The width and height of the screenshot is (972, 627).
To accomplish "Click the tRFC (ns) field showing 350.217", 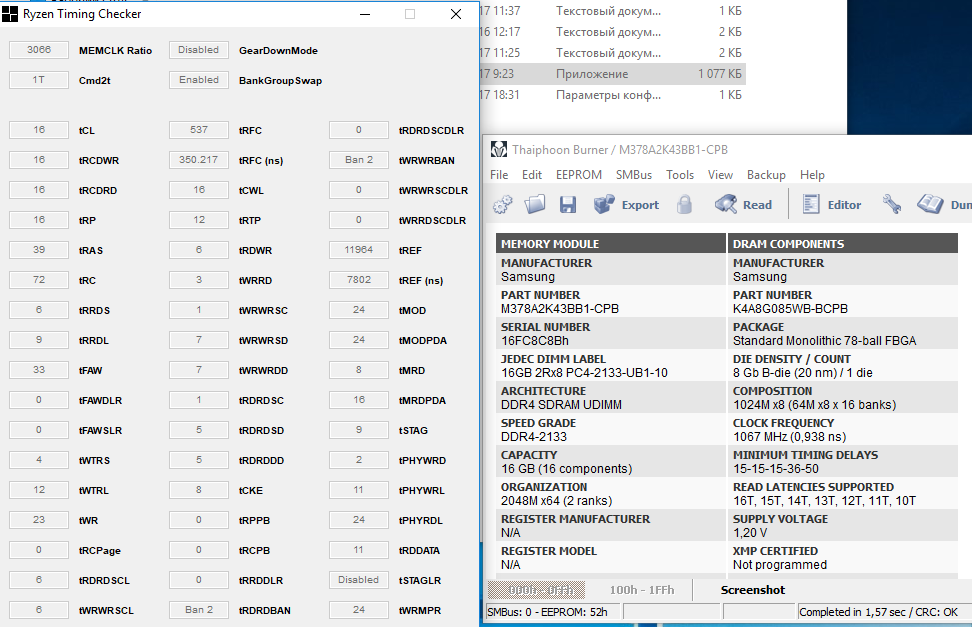I will pyautogui.click(x=199, y=160).
